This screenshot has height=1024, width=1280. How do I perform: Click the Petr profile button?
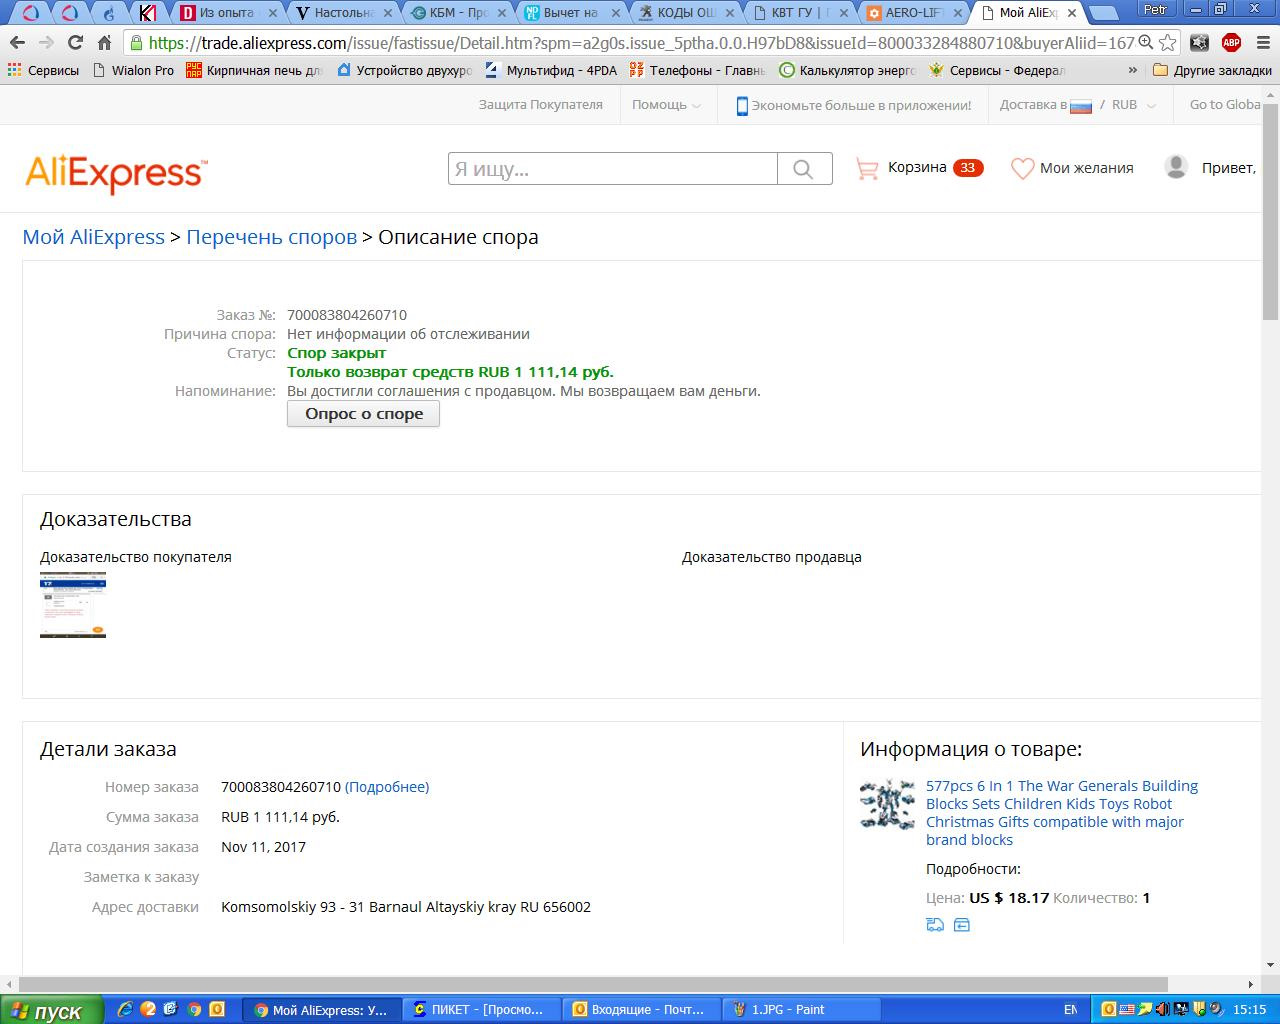click(x=1155, y=8)
